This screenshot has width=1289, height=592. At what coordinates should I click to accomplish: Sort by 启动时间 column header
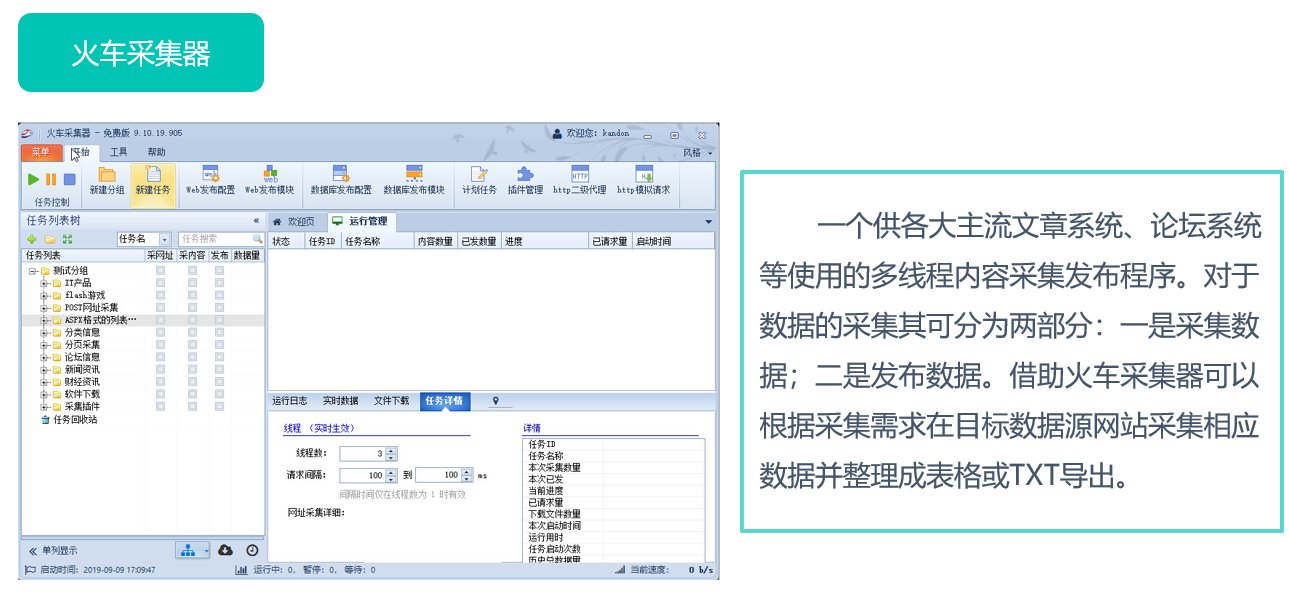point(673,241)
